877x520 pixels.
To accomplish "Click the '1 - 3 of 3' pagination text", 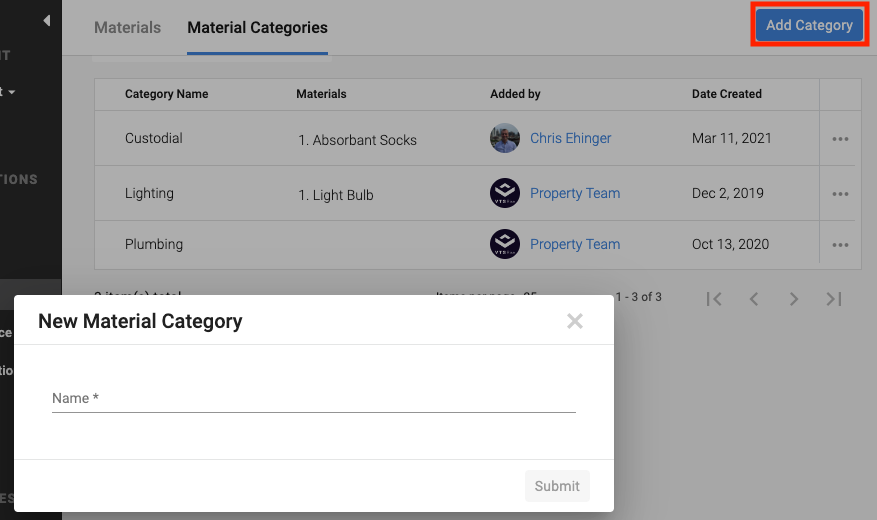I will pyautogui.click(x=639, y=297).
